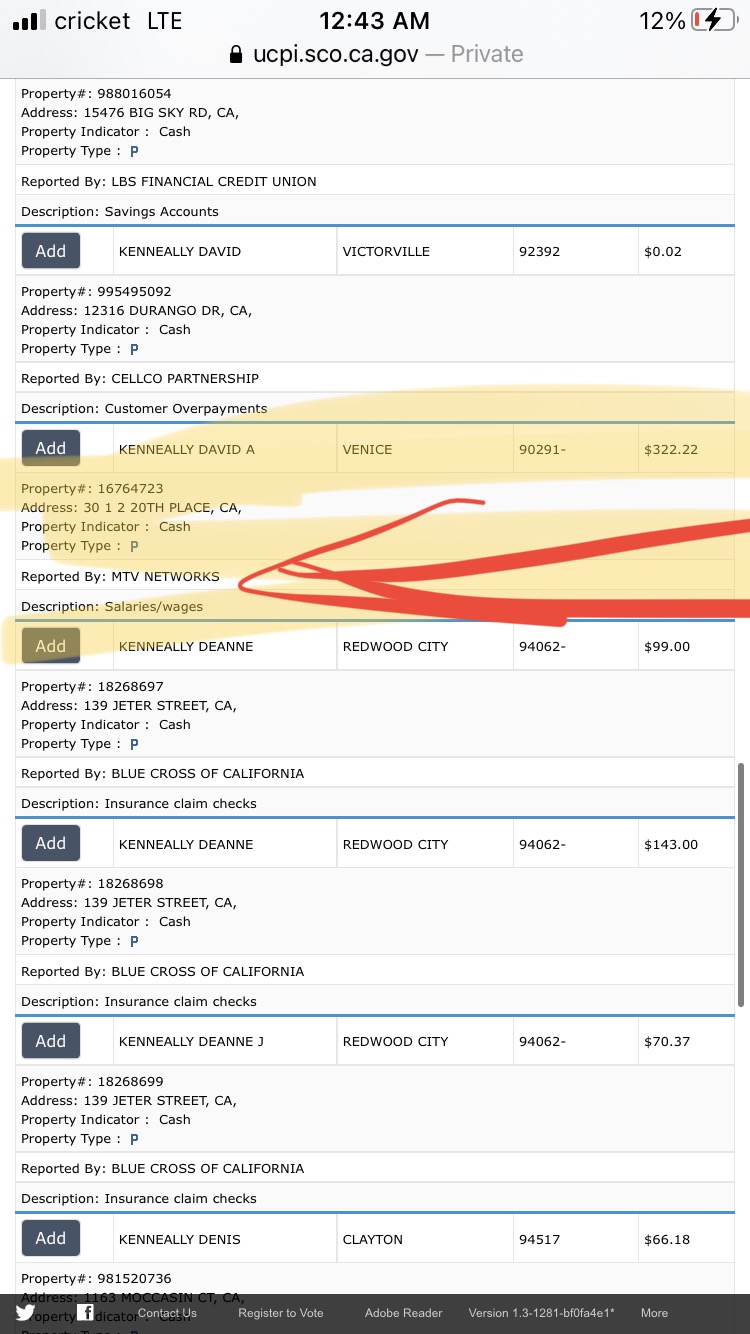The width and height of the screenshot is (750, 1334).
Task: Select the text Reported By: MTV NETWORKS
Action: tap(120, 577)
